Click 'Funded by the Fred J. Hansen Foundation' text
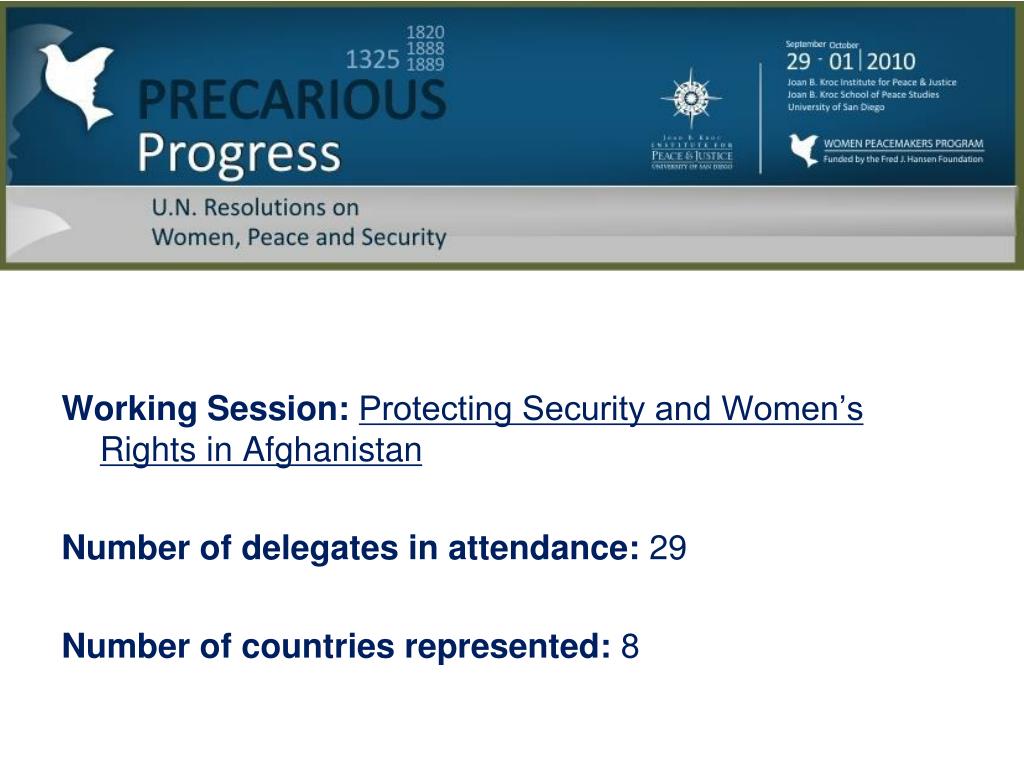Image resolution: width=1024 pixels, height=768 pixels. (903, 159)
